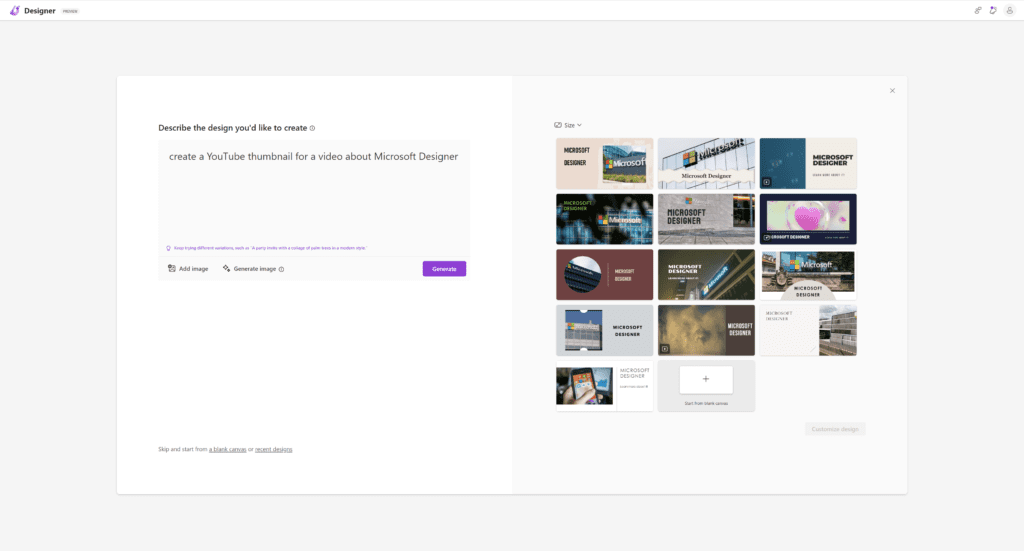Screen dimensions: 1024x551
Task: Click the Add image icon
Action: (172, 268)
